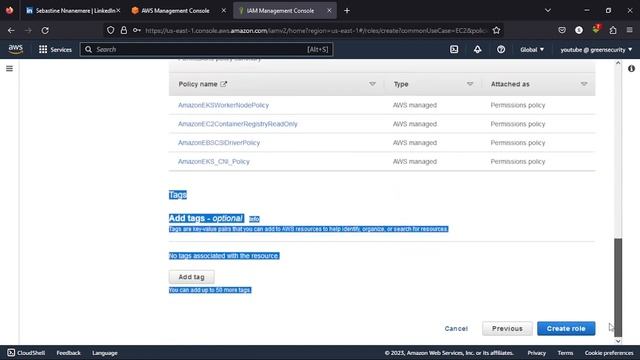Viewport: 640px width, 360px height.
Task: Open Feedback in the footer
Action: (69, 353)
